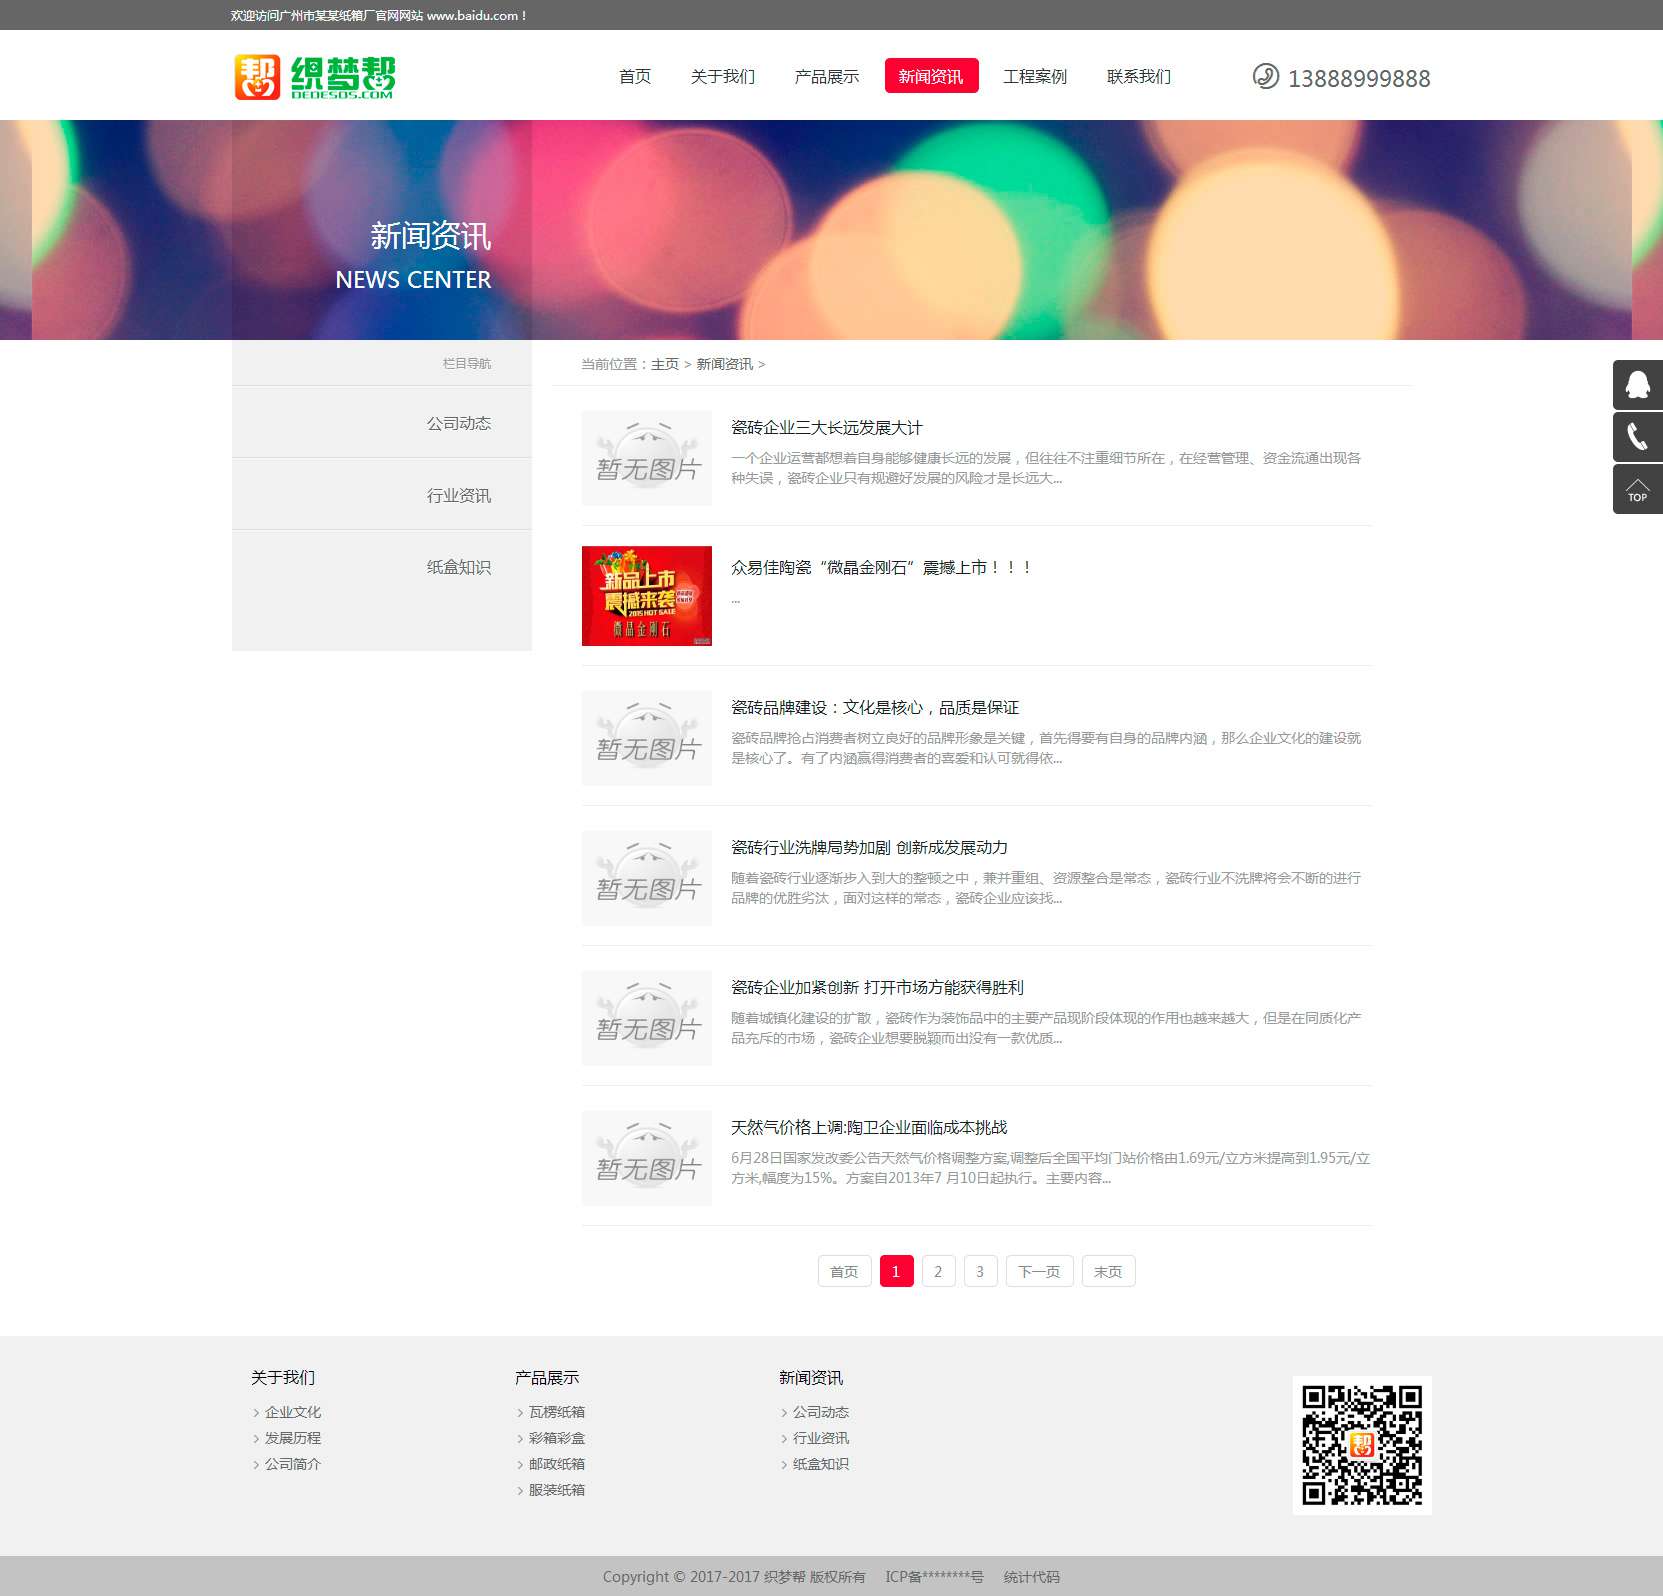Viewport: 1663px width, 1596px height.
Task: Click the phone icon in floating sidebar
Action: pyautogui.click(x=1637, y=437)
